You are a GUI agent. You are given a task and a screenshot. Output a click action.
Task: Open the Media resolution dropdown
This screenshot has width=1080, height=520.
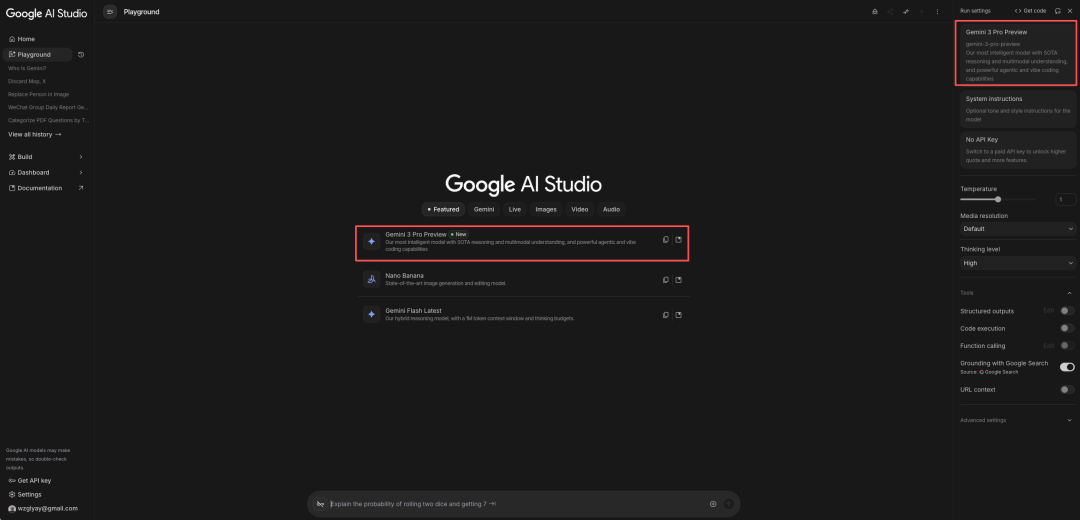tap(1017, 229)
